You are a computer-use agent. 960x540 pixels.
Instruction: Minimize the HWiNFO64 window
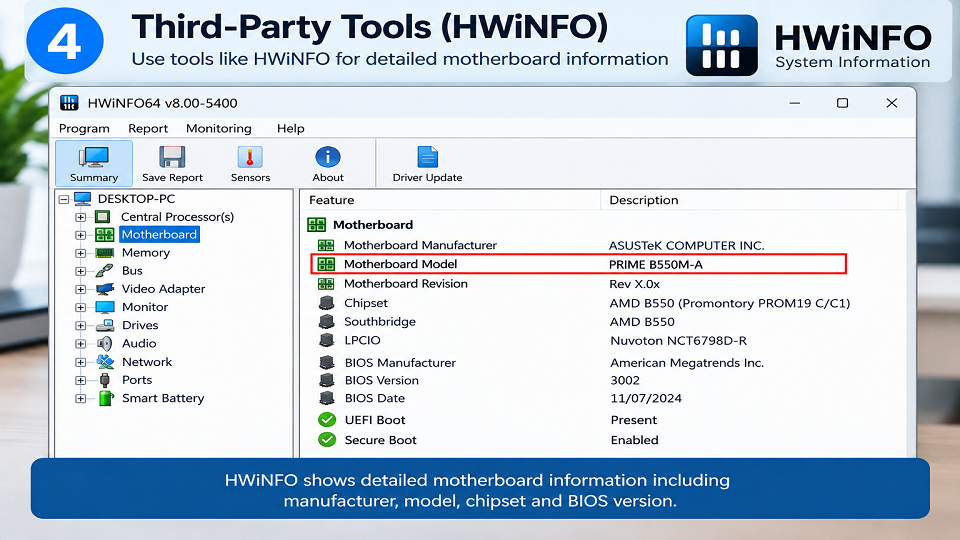795,103
